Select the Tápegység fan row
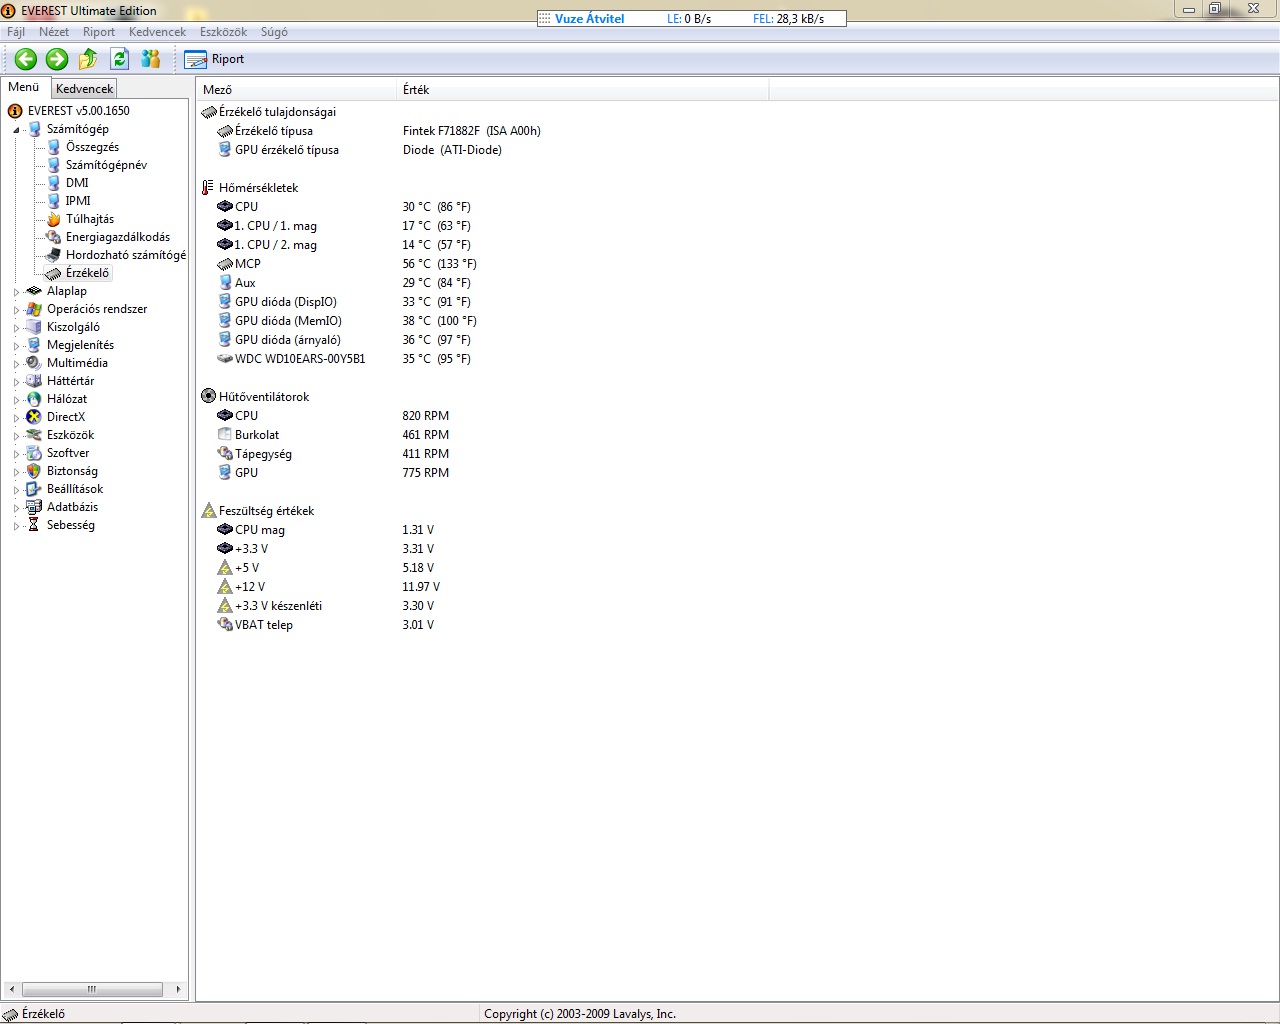Screen dimensions: 1280x1024 tap(333, 454)
